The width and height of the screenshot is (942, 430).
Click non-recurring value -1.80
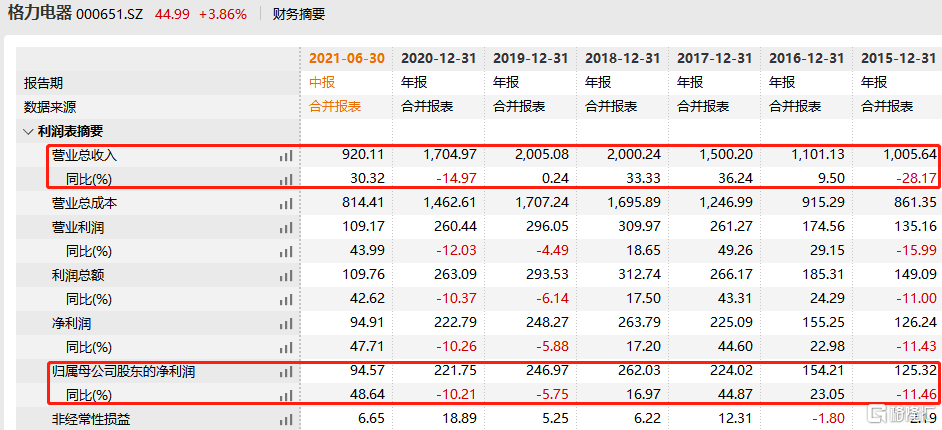coord(827,419)
